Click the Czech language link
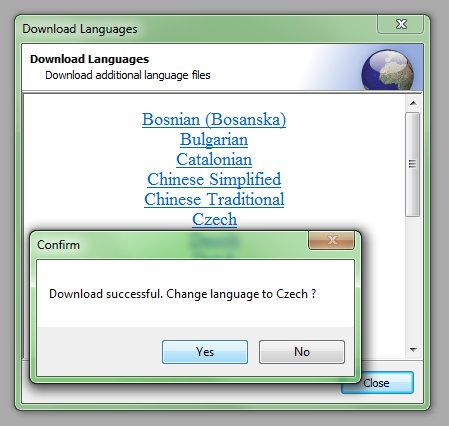The width and height of the screenshot is (449, 426). (214, 219)
